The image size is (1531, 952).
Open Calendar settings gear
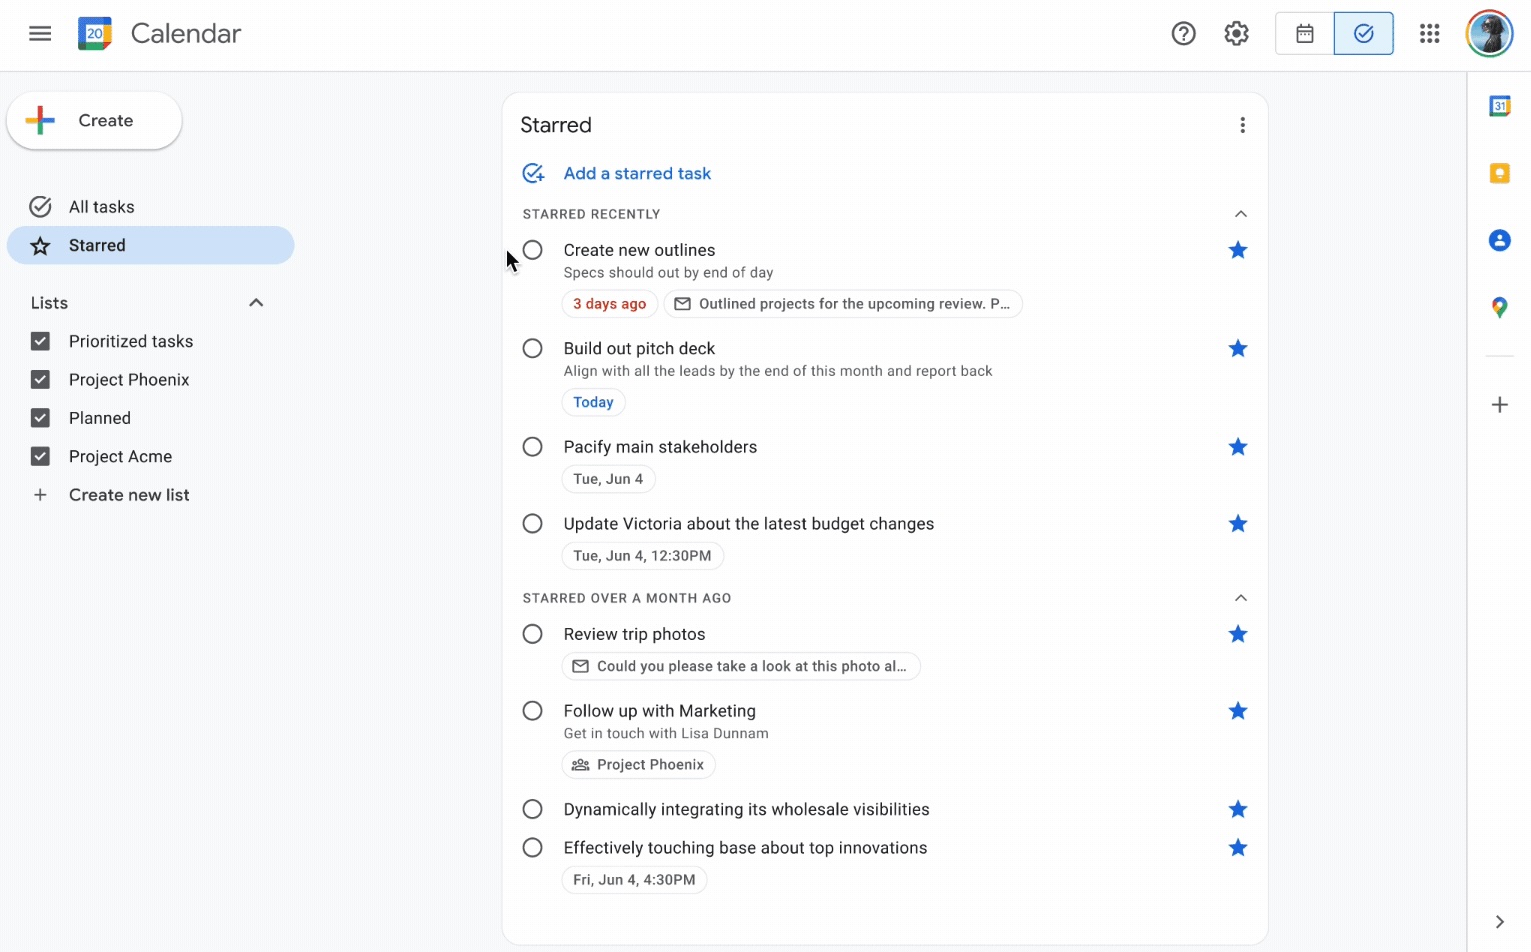point(1236,33)
